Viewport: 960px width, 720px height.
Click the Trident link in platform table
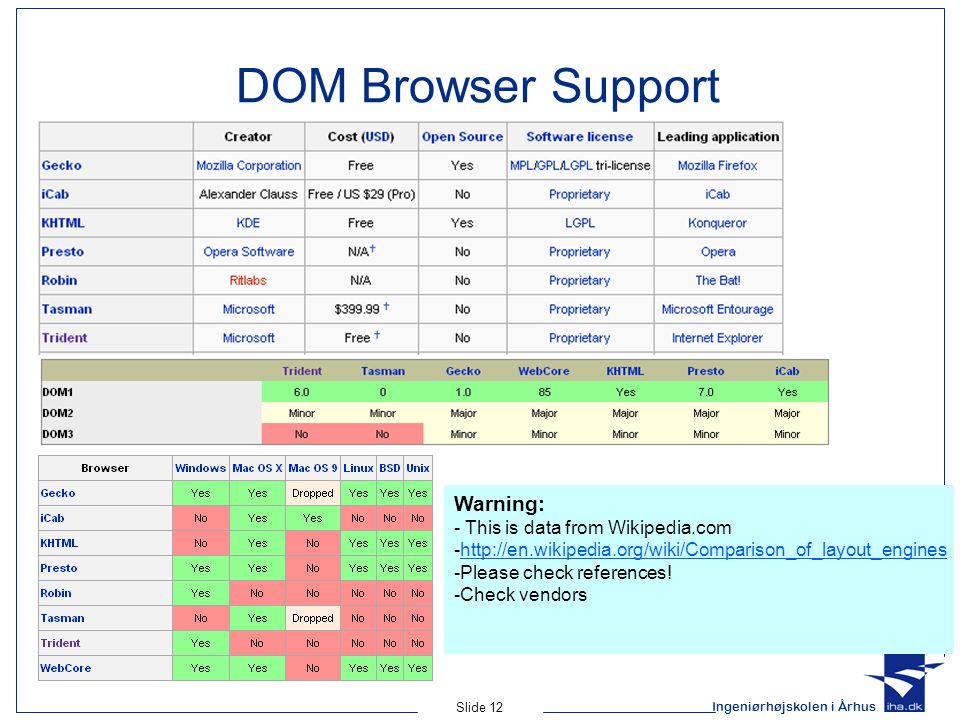pyautogui.click(x=60, y=644)
